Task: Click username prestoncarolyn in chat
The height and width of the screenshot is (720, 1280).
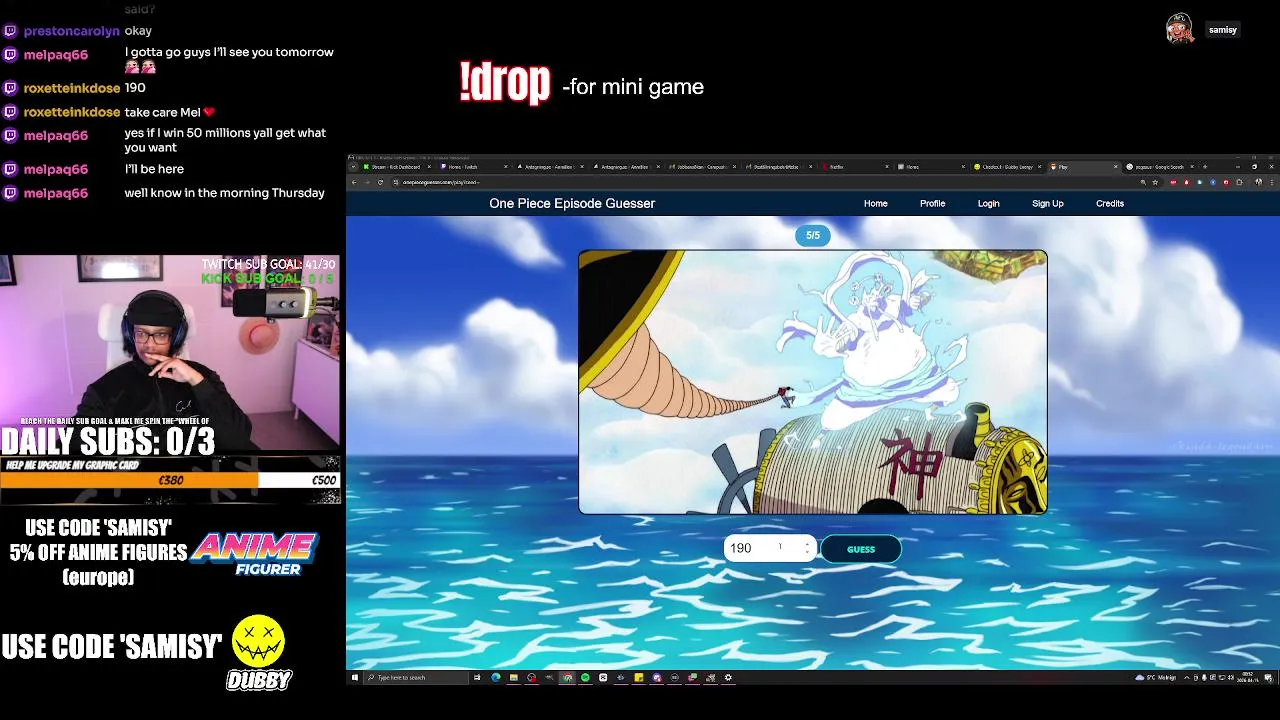Action: 71,31
